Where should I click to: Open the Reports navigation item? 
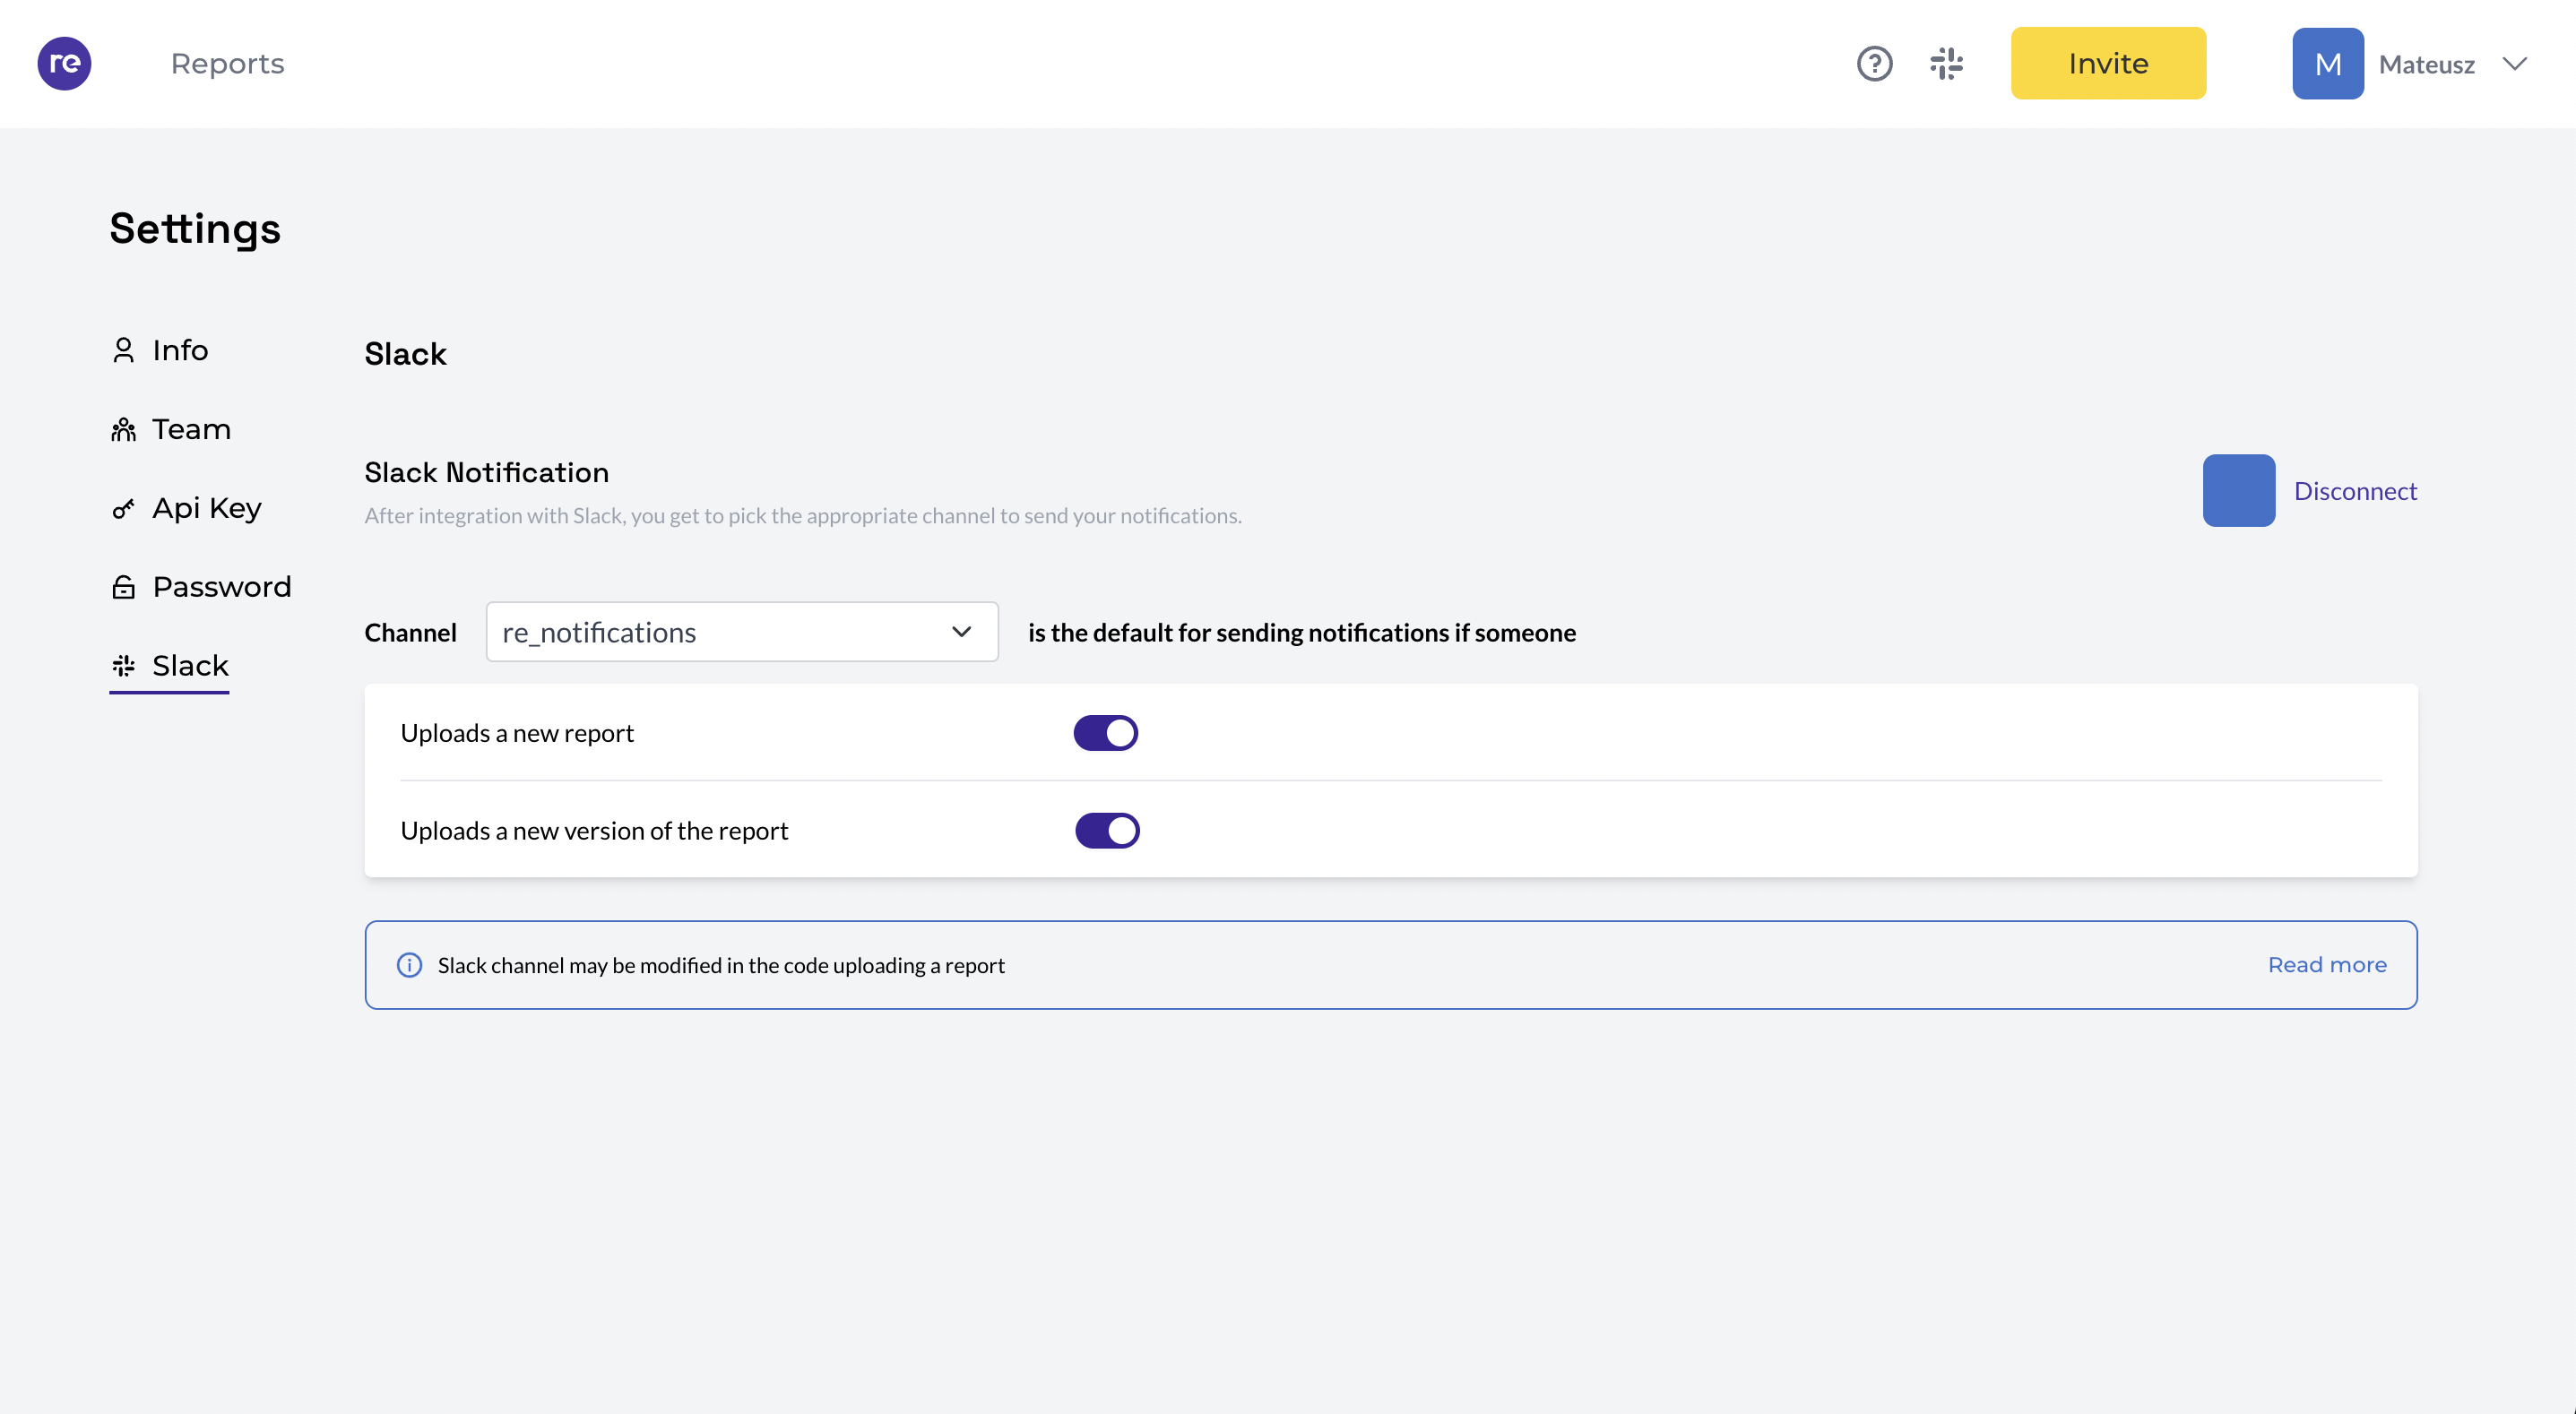point(227,63)
